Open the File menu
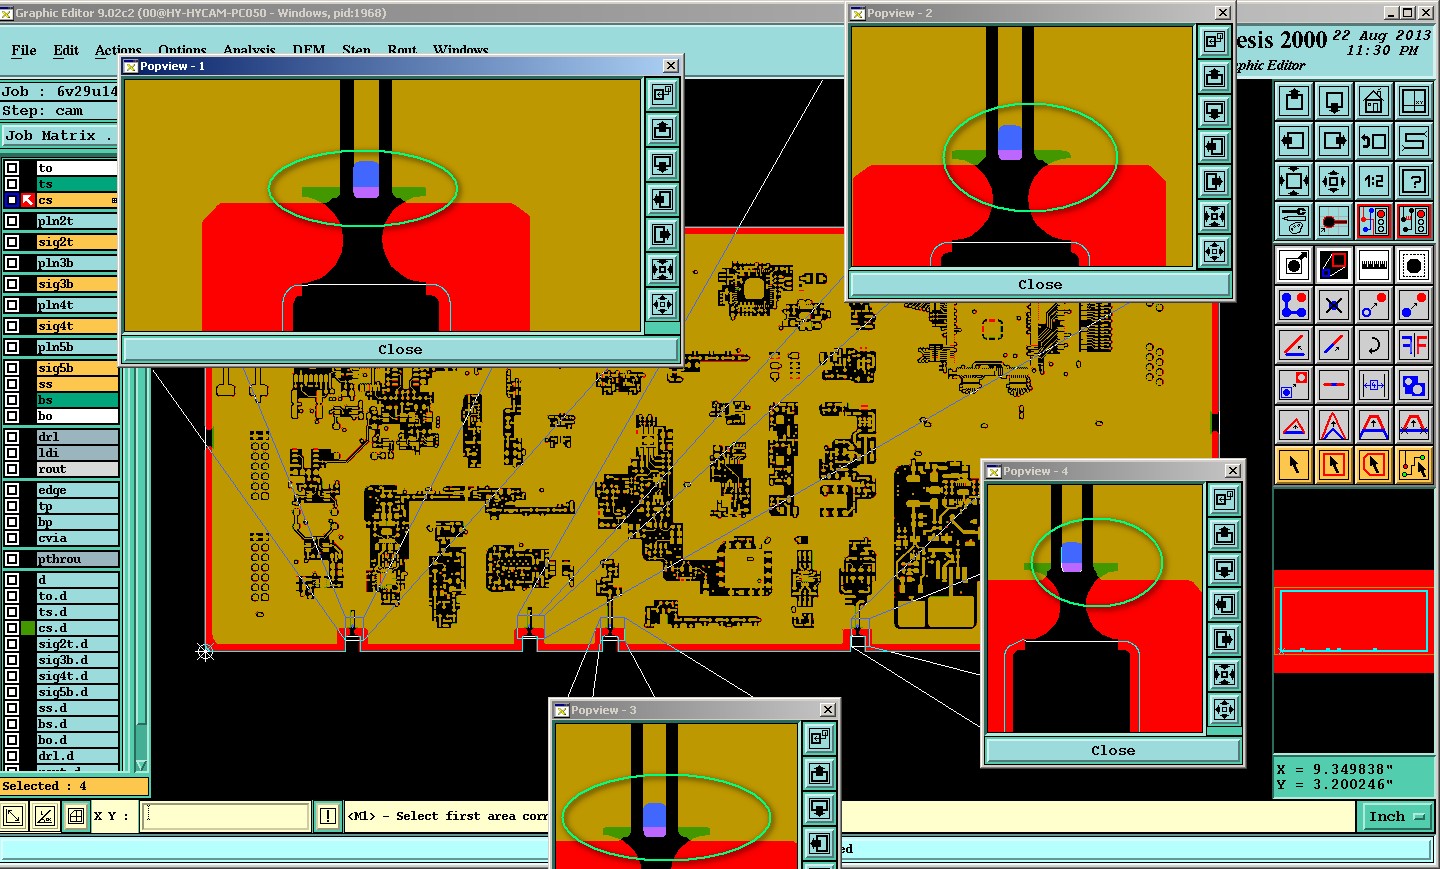Viewport: 1440px width, 869px height. click(24, 50)
